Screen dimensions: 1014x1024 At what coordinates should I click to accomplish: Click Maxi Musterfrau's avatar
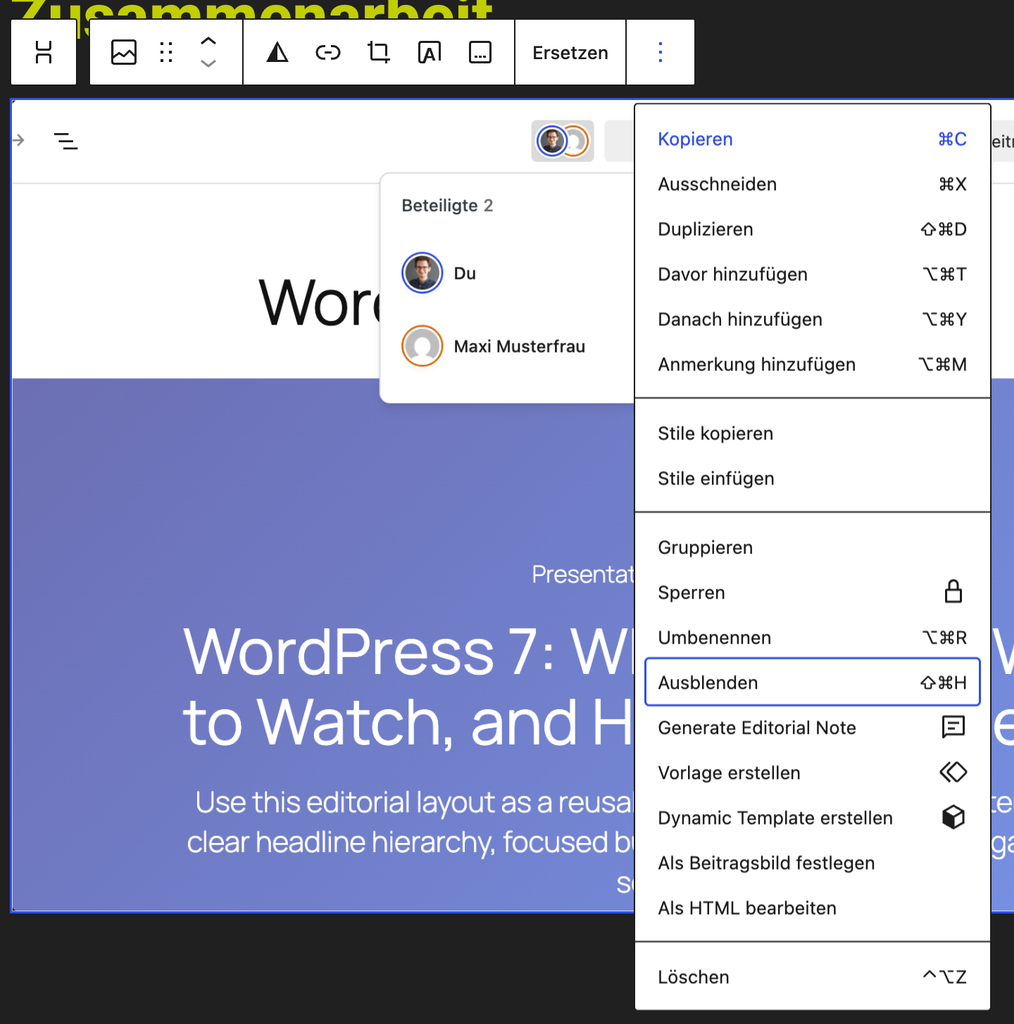(x=422, y=346)
